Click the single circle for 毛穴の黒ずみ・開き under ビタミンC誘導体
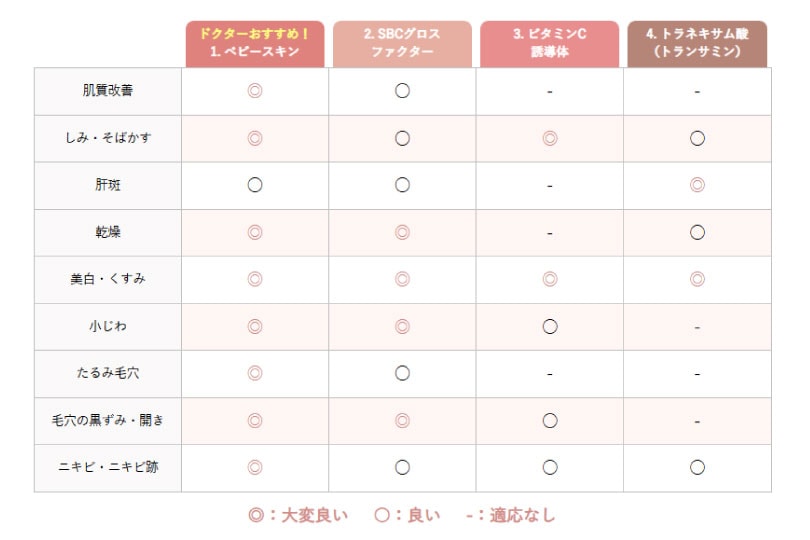This screenshot has height=540, width=810. coord(550,421)
